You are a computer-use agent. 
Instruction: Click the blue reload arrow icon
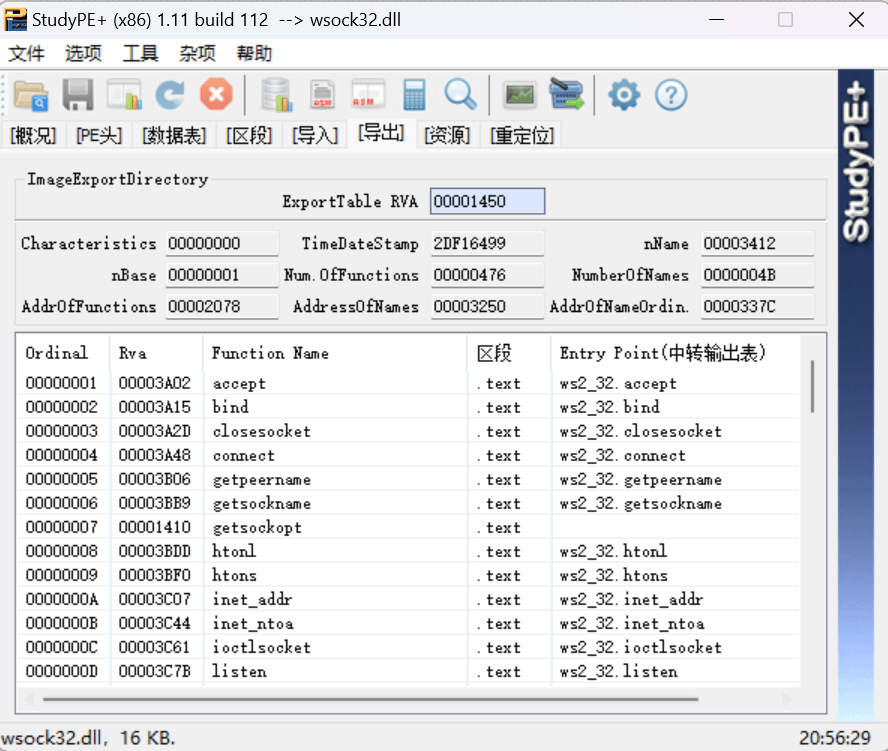click(x=170, y=95)
